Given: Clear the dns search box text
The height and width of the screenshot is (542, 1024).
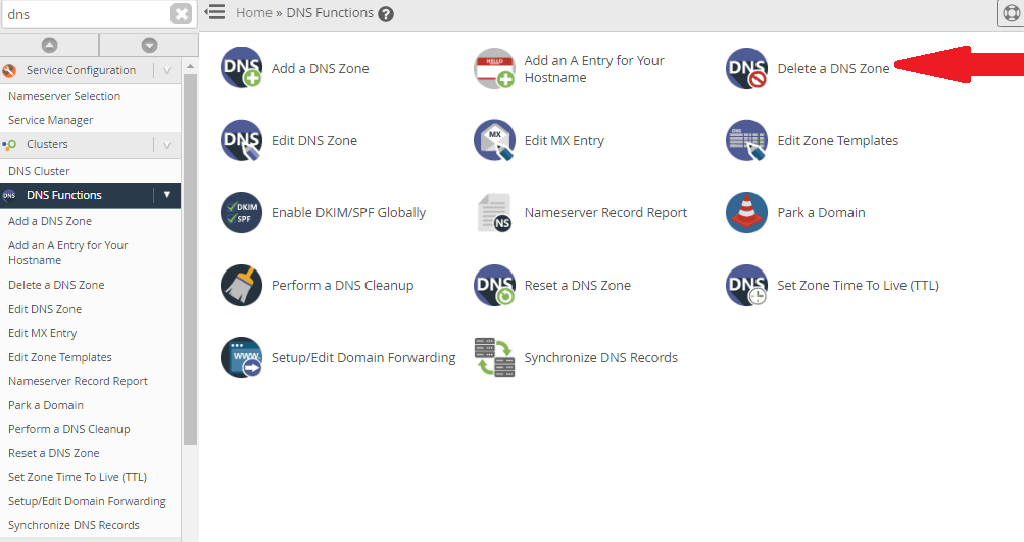Looking at the screenshot, I should (x=180, y=14).
